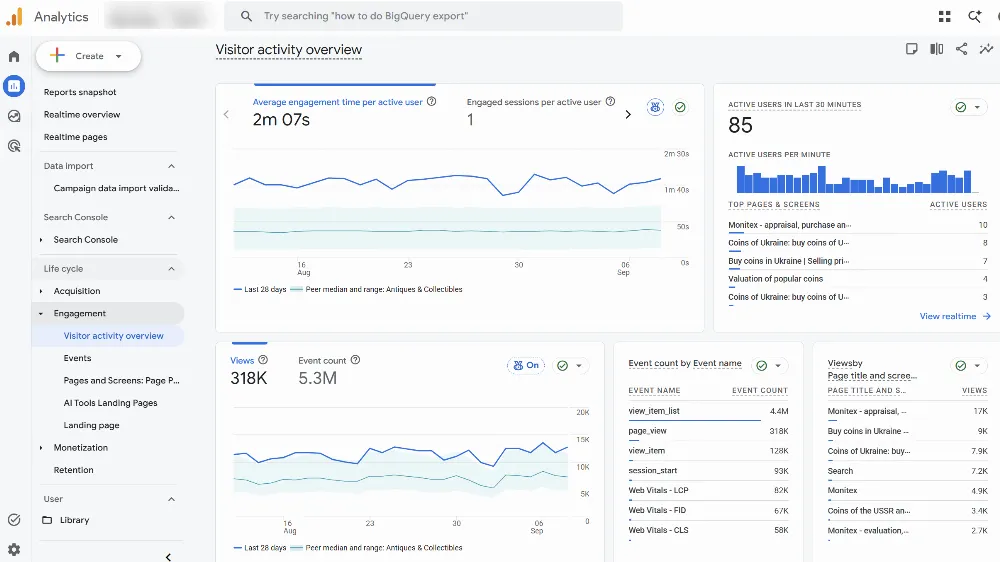Share this report icon

(961, 49)
